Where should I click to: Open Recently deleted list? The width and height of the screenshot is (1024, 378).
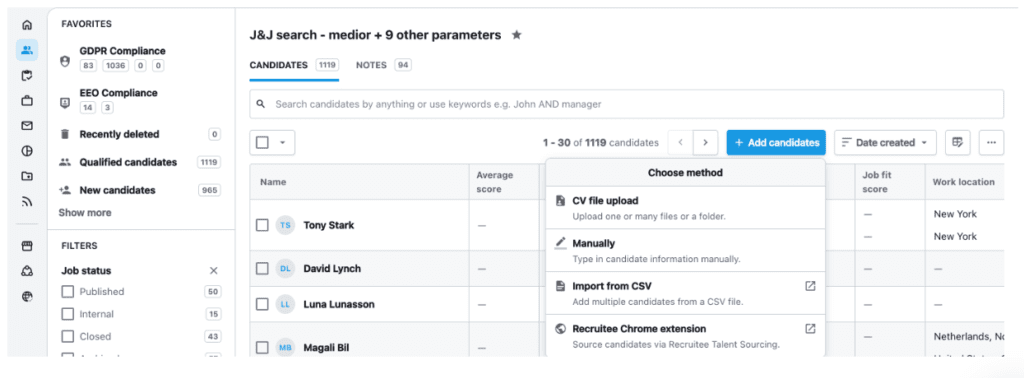pos(120,134)
